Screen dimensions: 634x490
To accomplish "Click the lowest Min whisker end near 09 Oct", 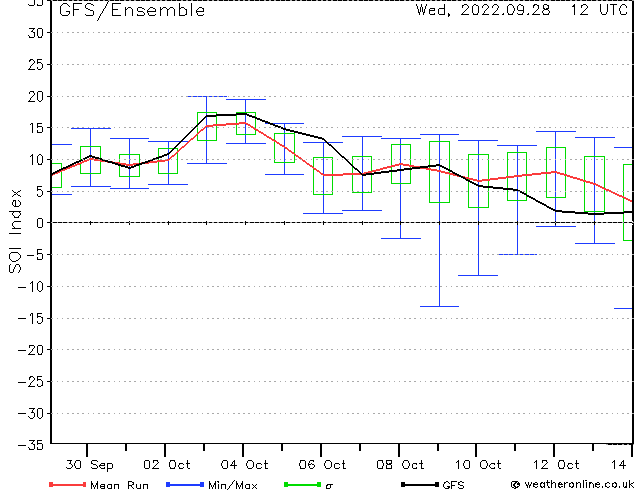I will point(440,306).
